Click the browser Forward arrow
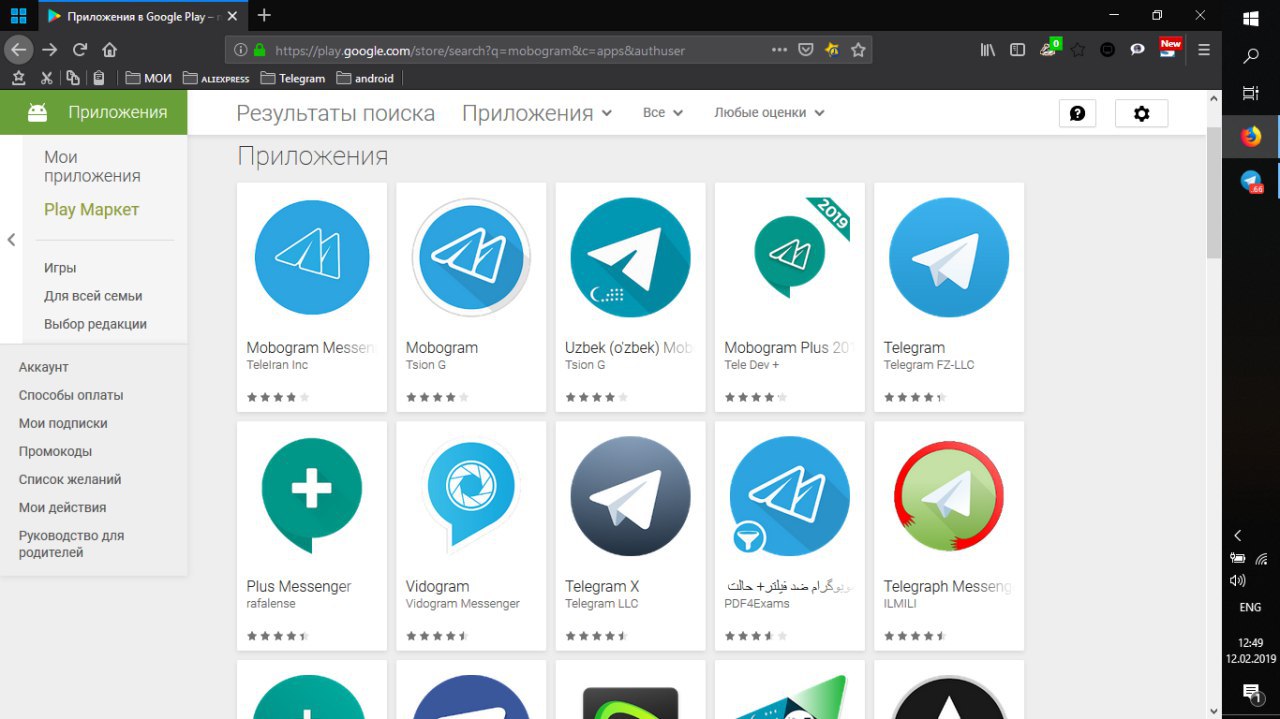This screenshot has width=1280, height=719. click(49, 49)
